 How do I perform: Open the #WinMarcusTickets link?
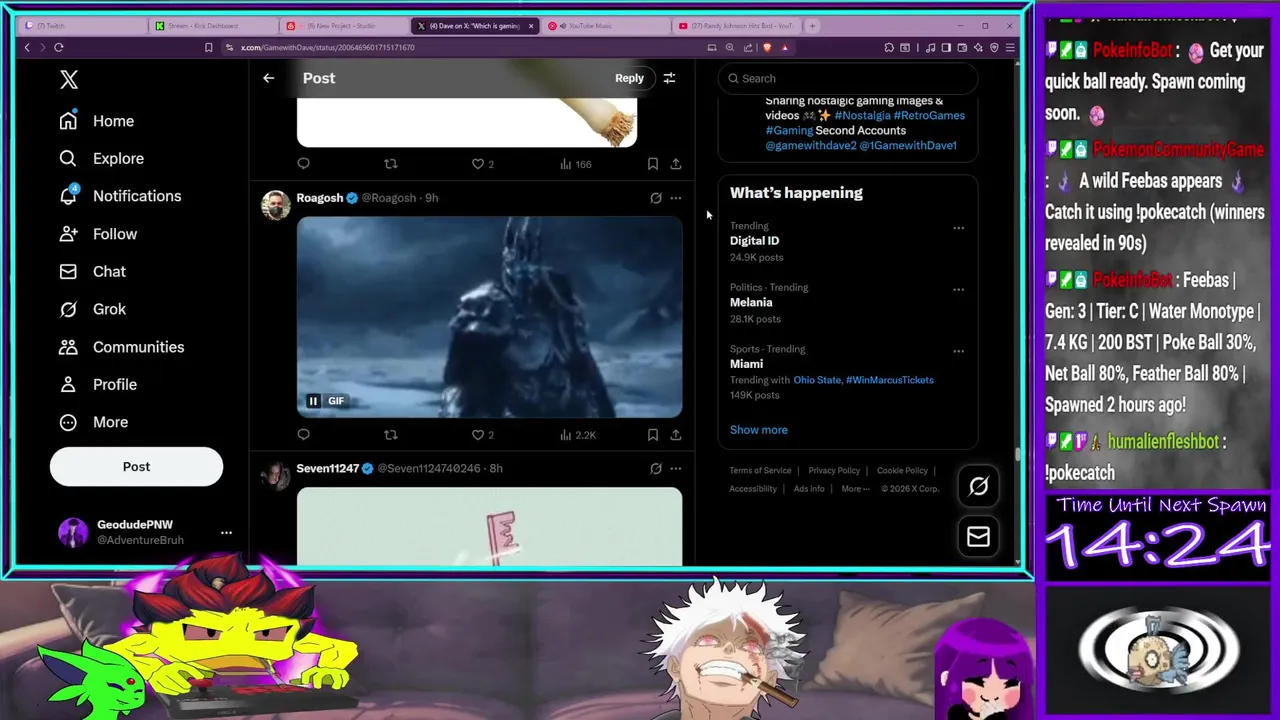(890, 380)
